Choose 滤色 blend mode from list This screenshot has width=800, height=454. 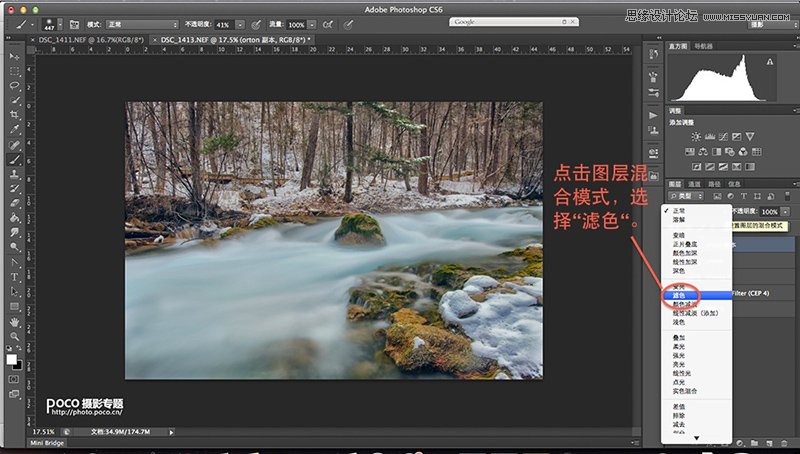(x=681, y=296)
